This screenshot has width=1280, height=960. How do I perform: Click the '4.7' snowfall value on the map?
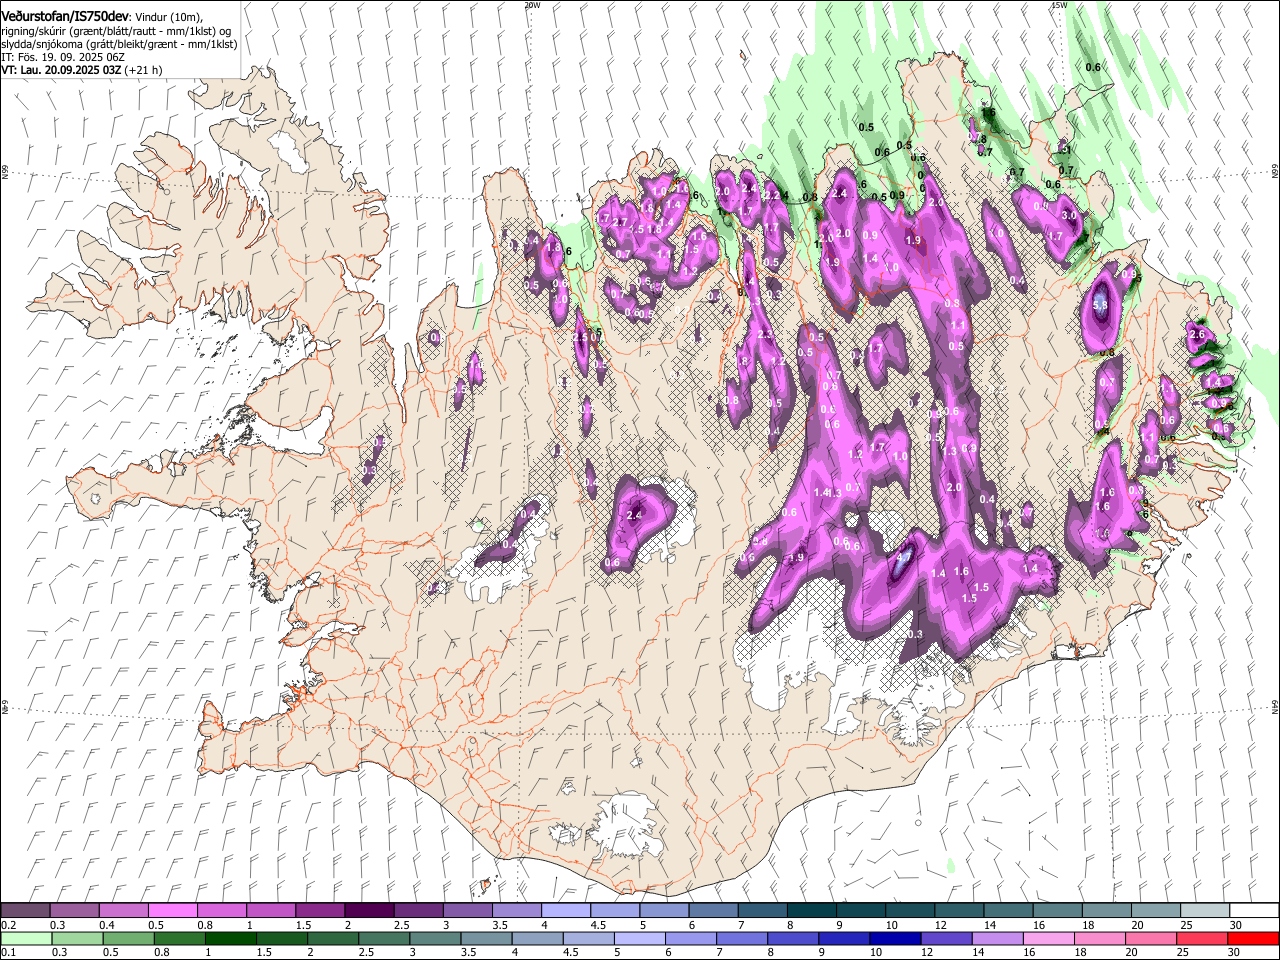(x=904, y=559)
